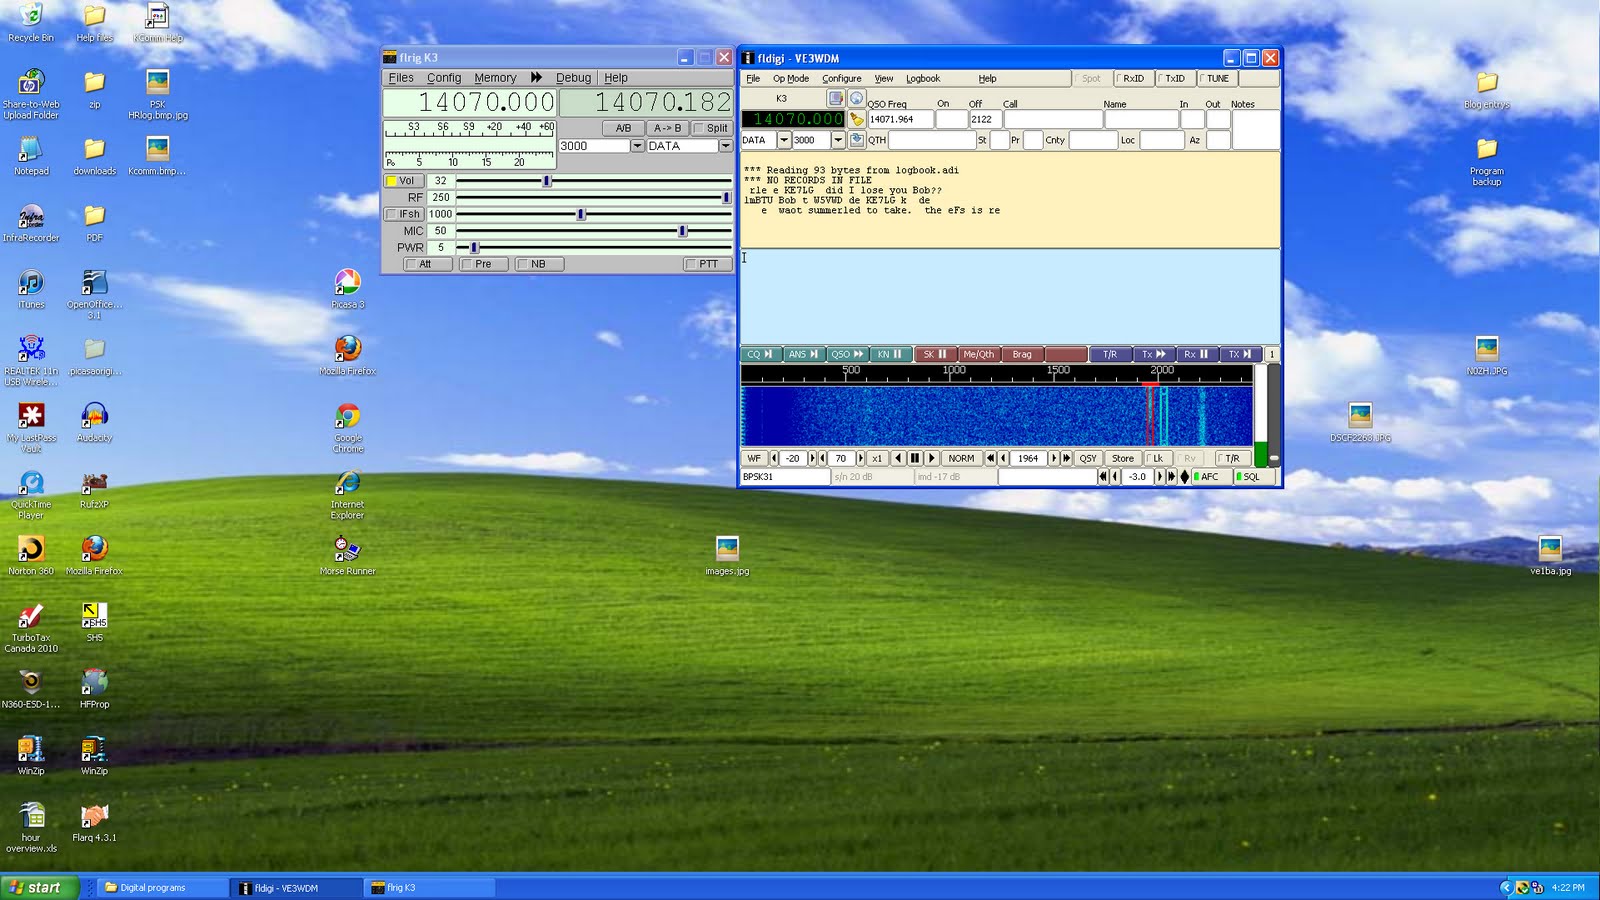Expand the DATA mode dropdown in fldigi
This screenshot has height=900, width=1600.
[x=784, y=140]
